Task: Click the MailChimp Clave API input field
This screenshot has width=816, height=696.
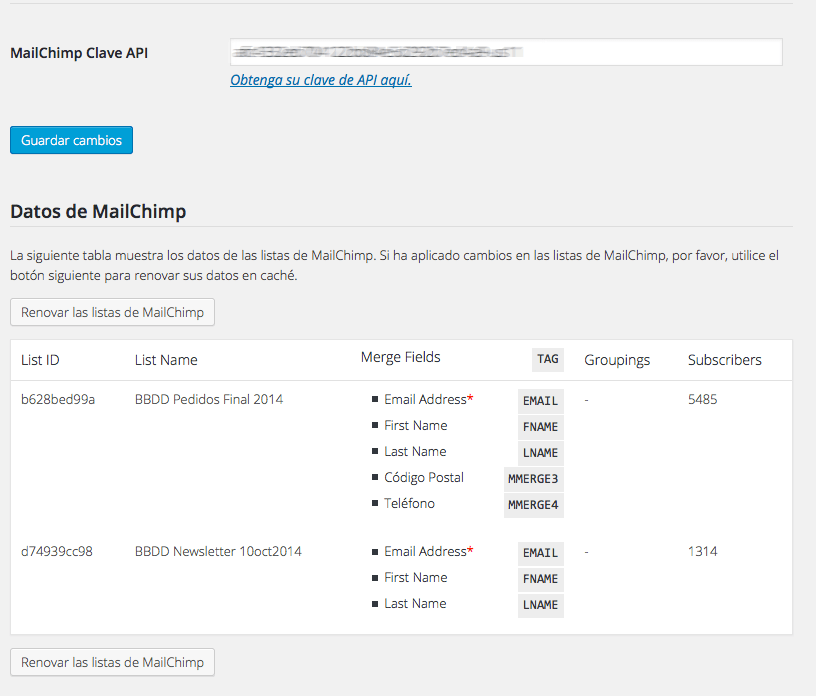Action: (506, 52)
